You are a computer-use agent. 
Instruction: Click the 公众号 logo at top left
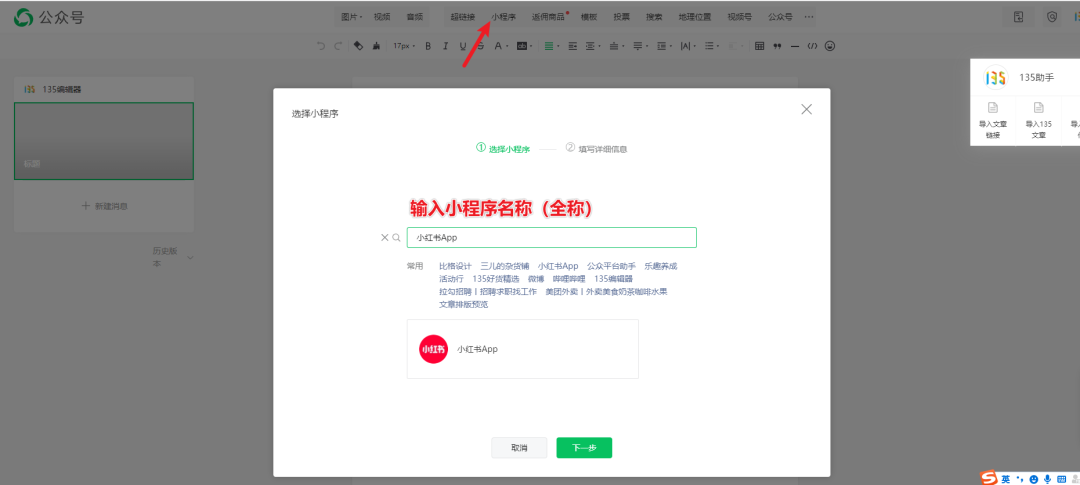coord(50,18)
